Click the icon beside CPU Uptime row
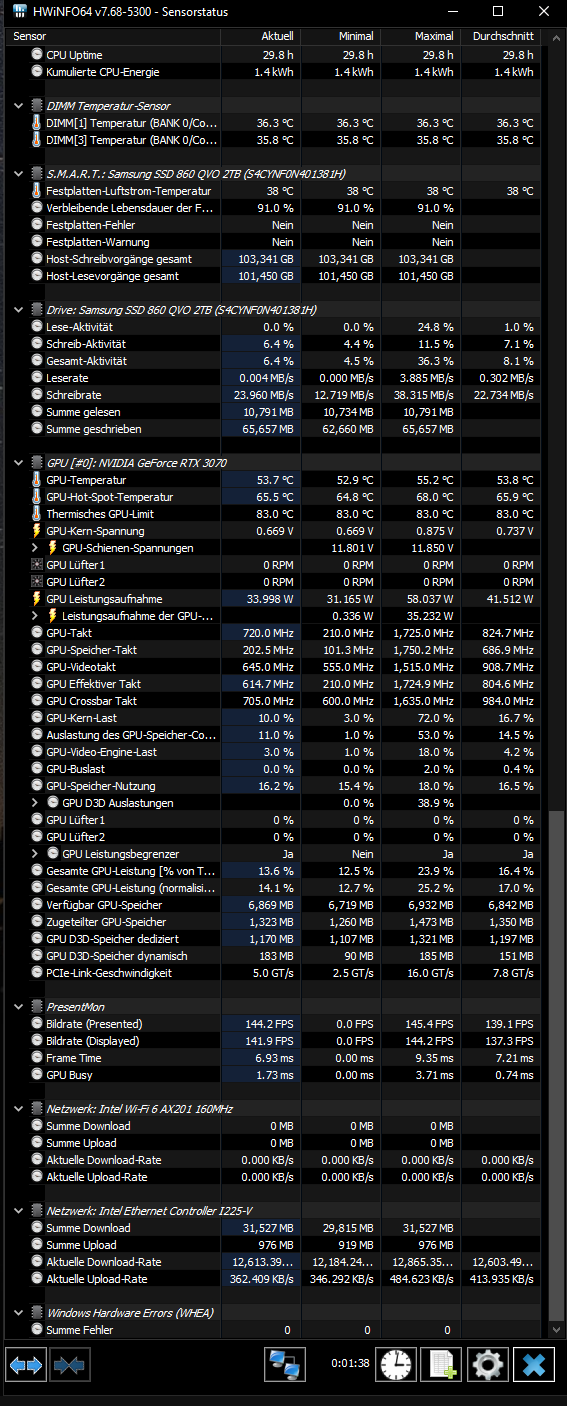The image size is (567, 1406). [x=37, y=55]
